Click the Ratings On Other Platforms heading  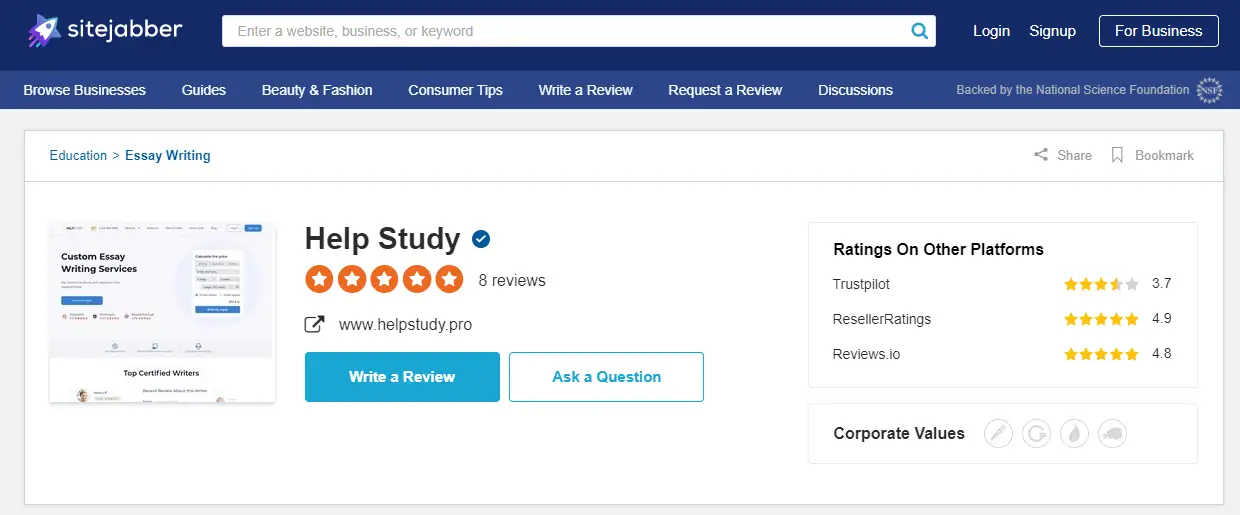938,249
